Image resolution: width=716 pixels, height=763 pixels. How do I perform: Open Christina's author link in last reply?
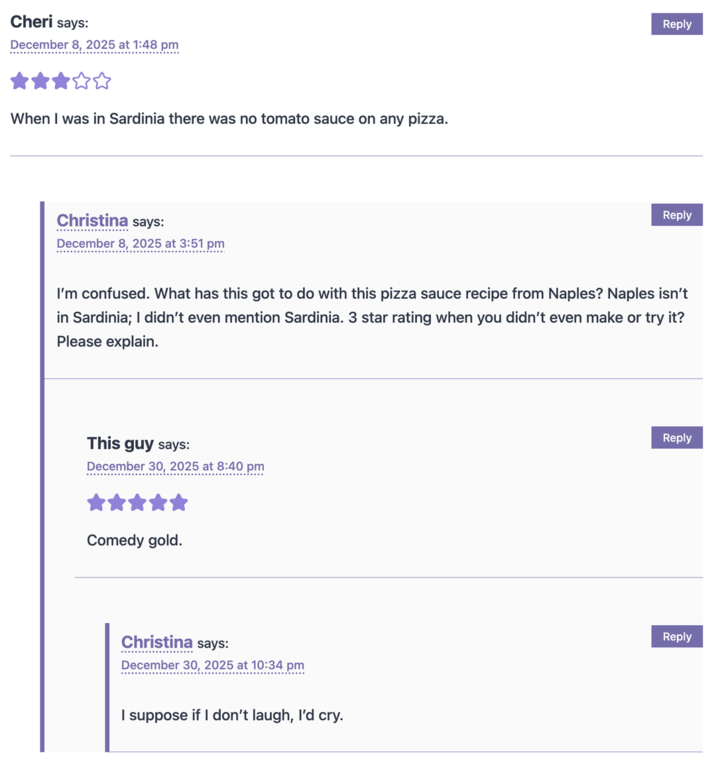click(157, 642)
